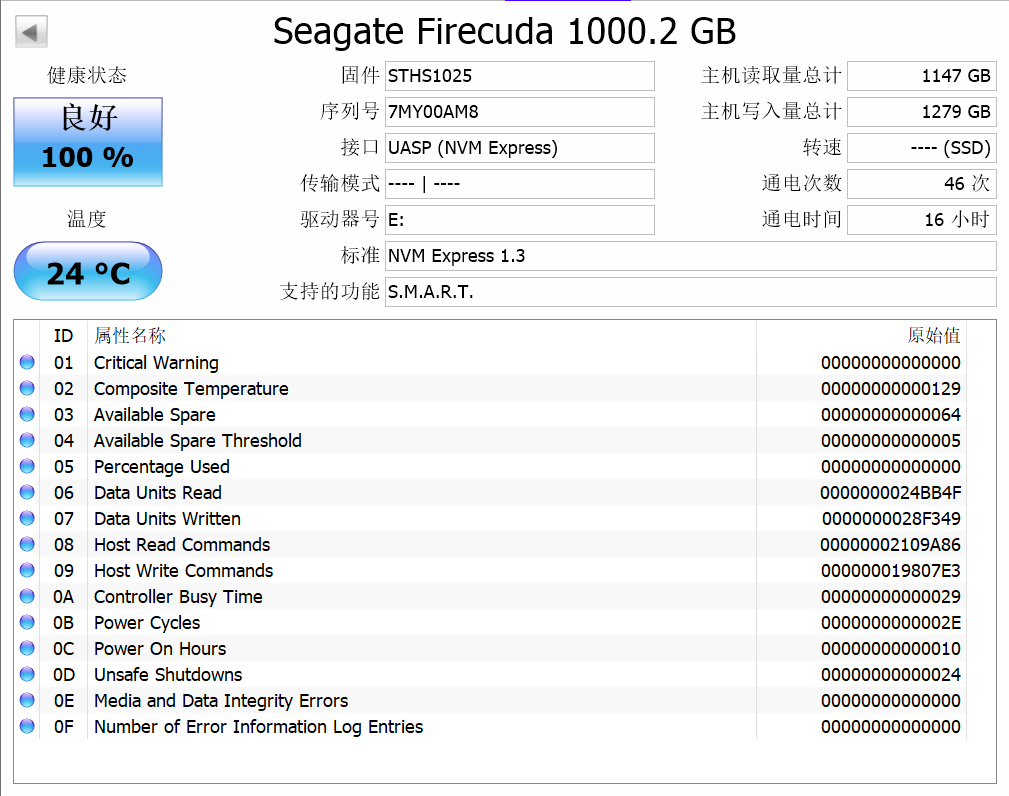Click the total host reads 1147 GB value

click(921, 76)
